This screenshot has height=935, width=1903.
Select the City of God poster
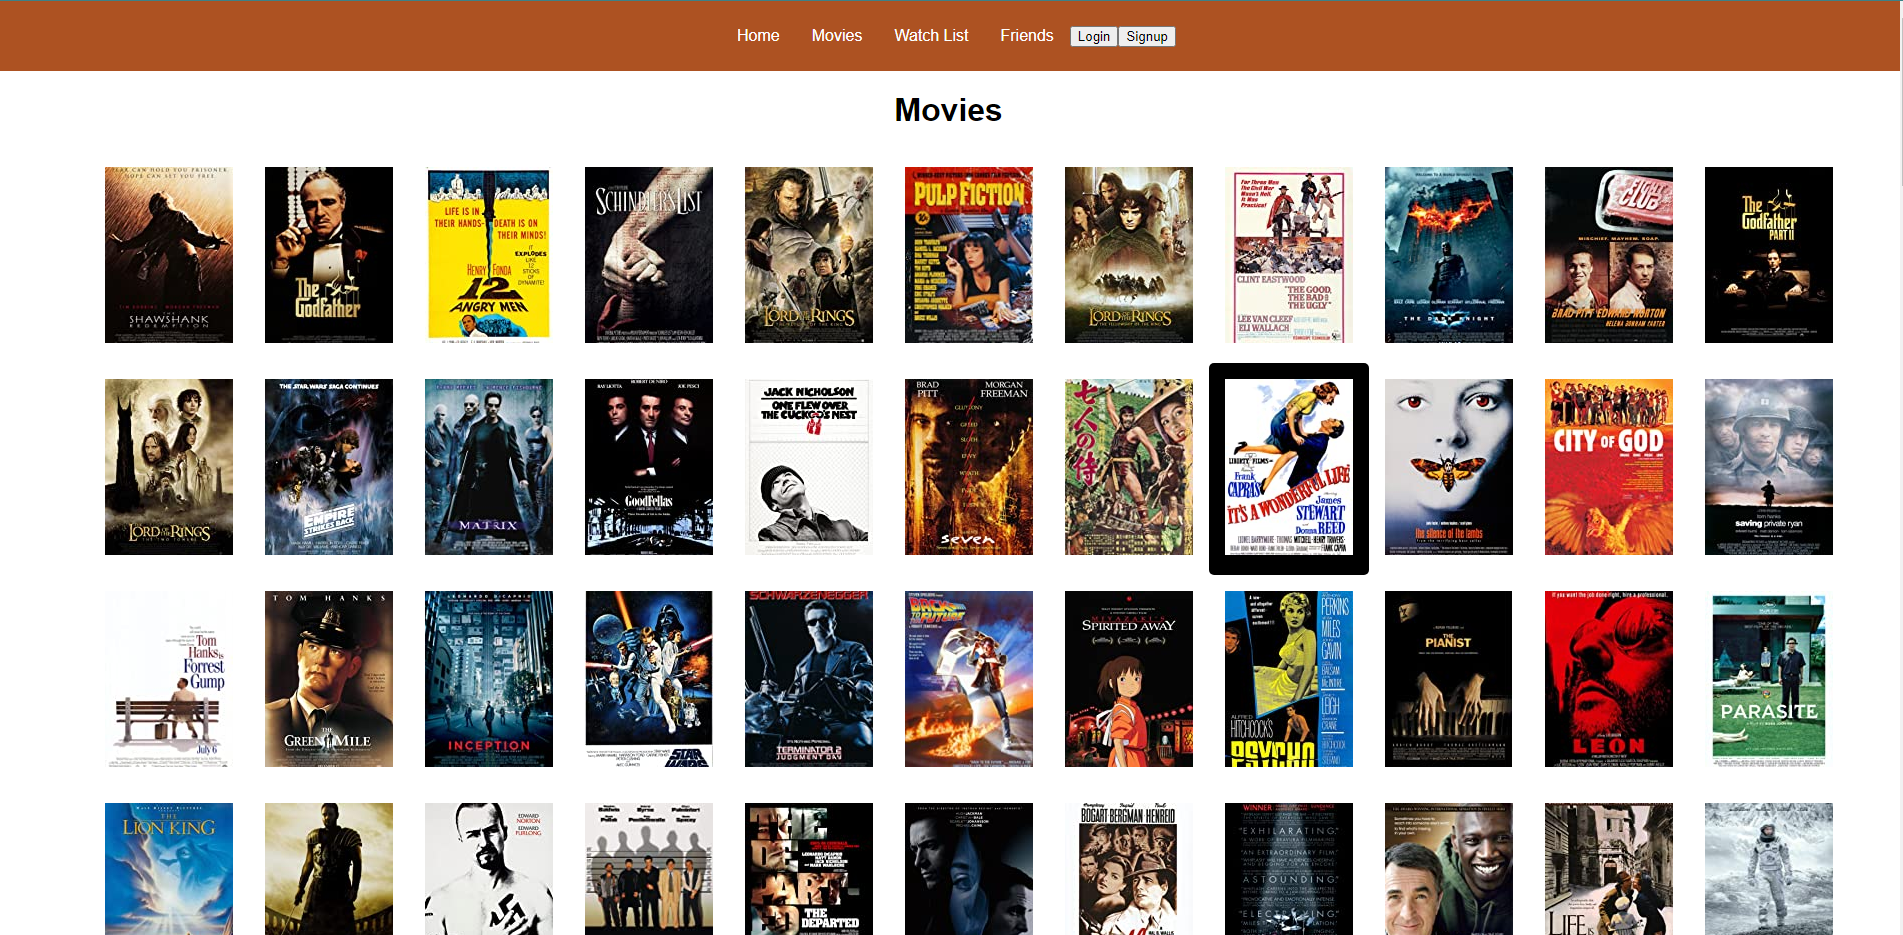pos(1609,467)
